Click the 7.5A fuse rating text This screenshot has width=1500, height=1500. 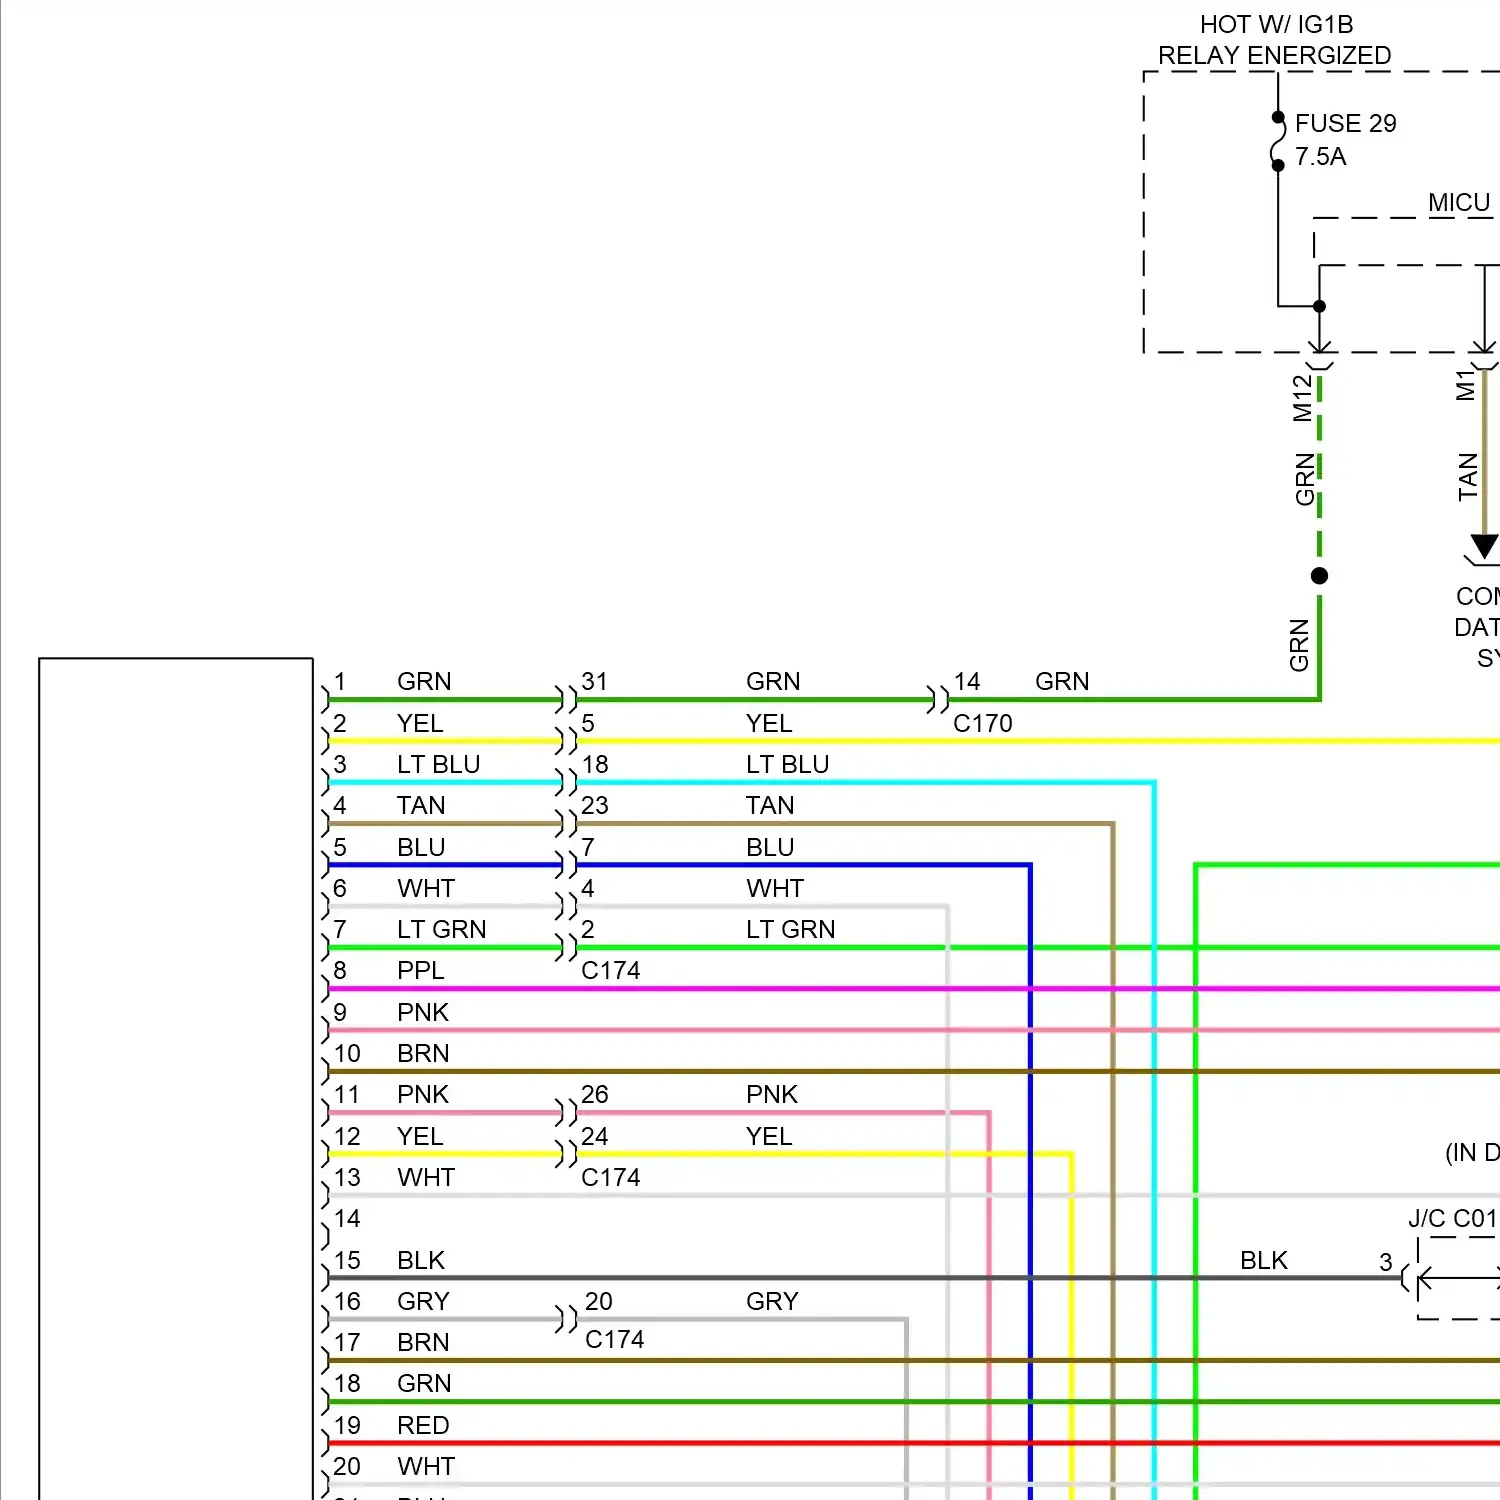[1320, 157]
